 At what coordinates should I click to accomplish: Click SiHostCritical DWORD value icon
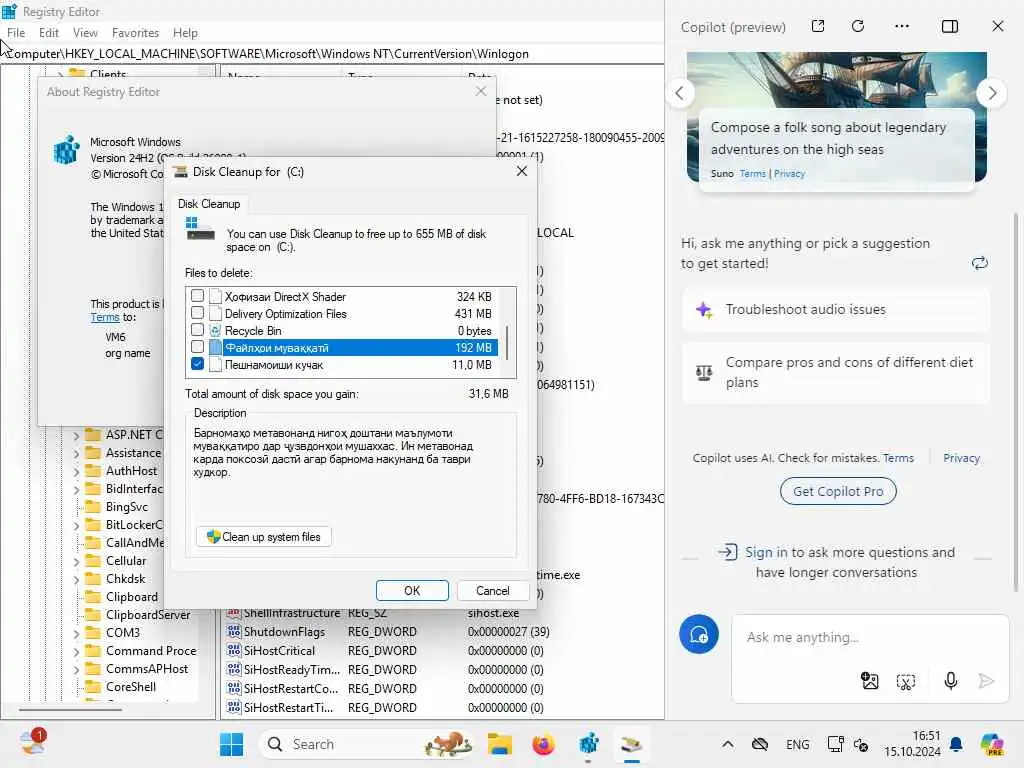pos(233,650)
